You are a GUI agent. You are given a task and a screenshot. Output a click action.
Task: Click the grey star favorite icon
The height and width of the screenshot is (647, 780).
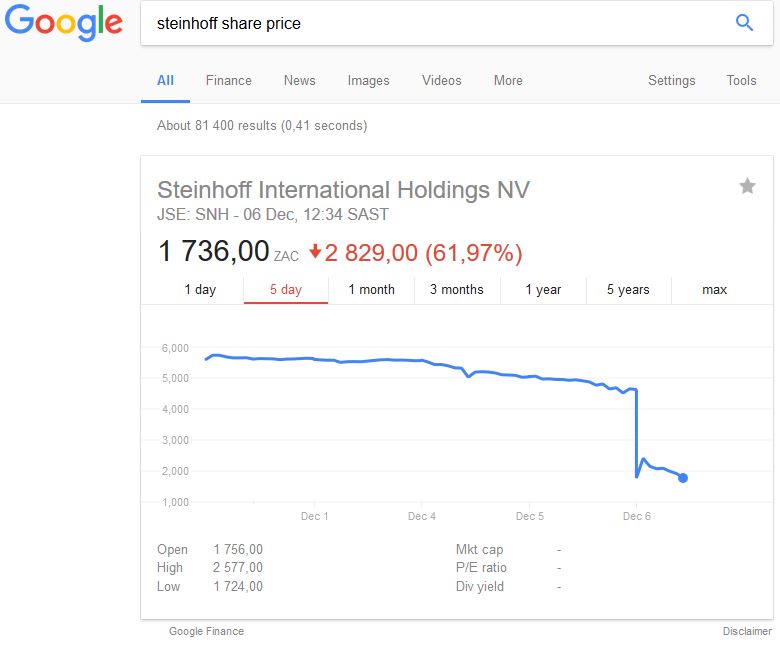(747, 186)
